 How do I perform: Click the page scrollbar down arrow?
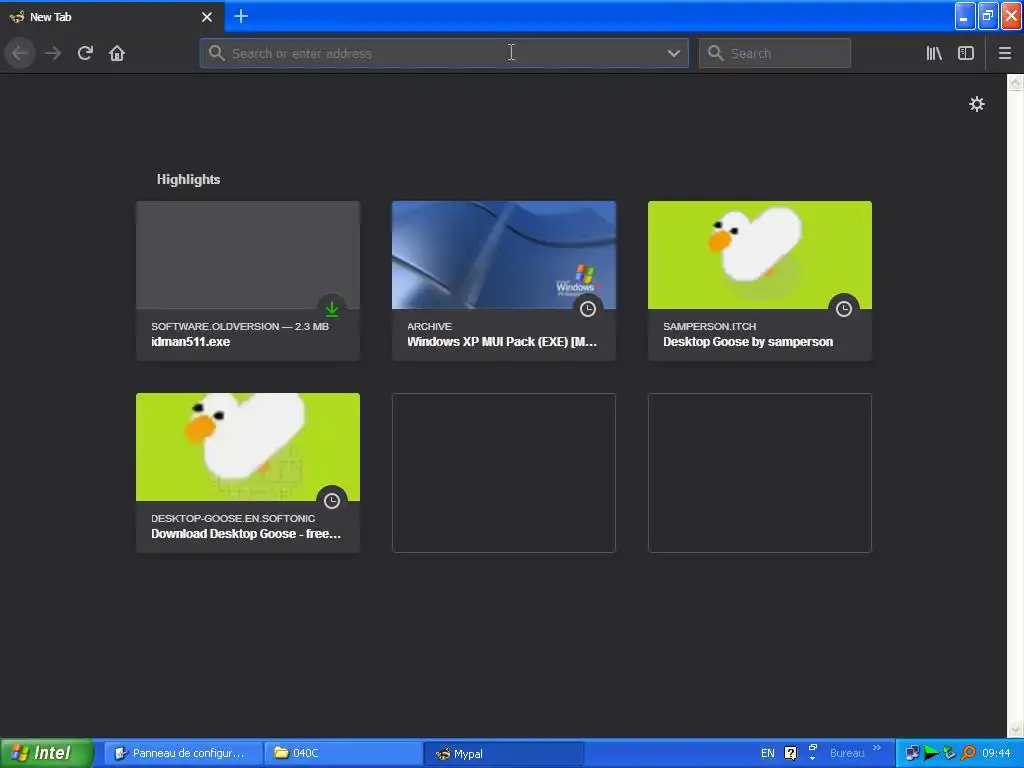pyautogui.click(x=1016, y=729)
